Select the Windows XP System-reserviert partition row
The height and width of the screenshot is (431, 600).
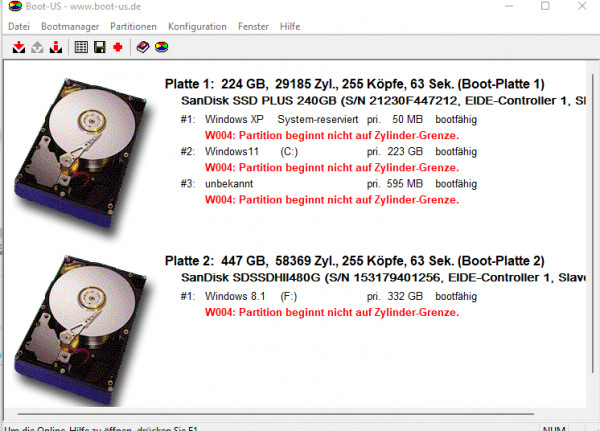329,119
